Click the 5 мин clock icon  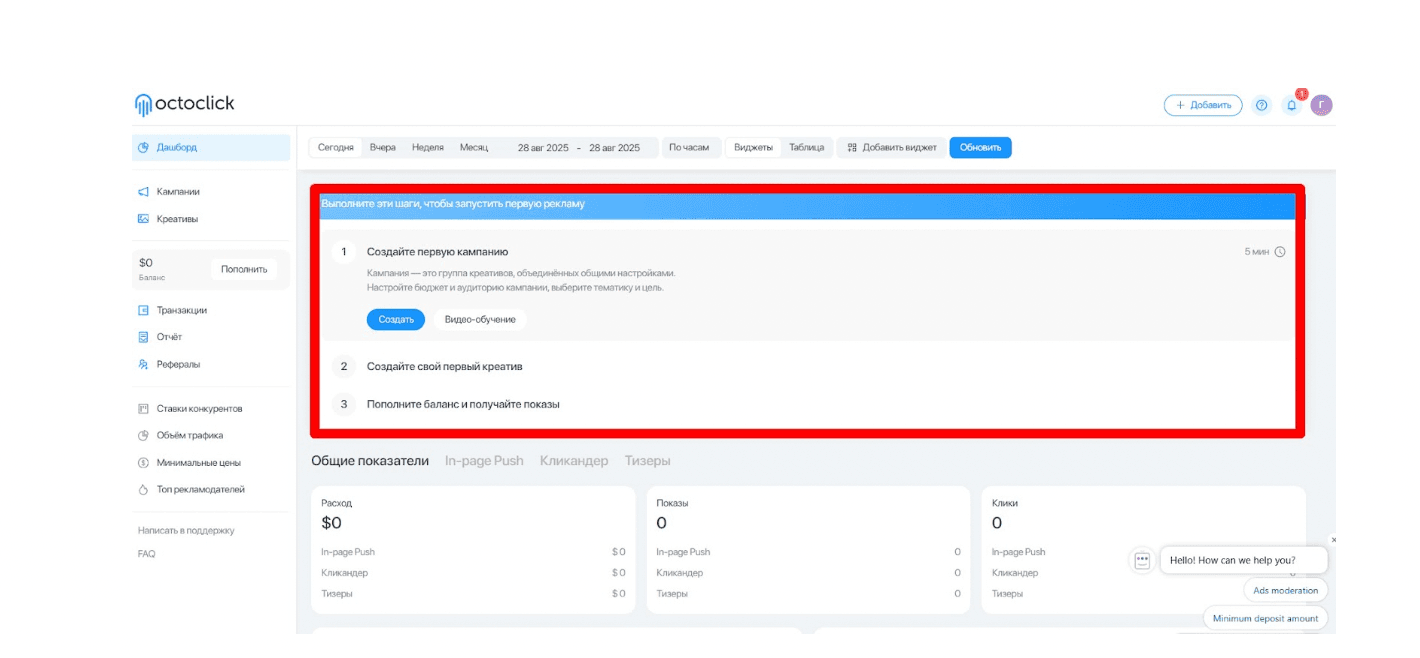click(1280, 252)
